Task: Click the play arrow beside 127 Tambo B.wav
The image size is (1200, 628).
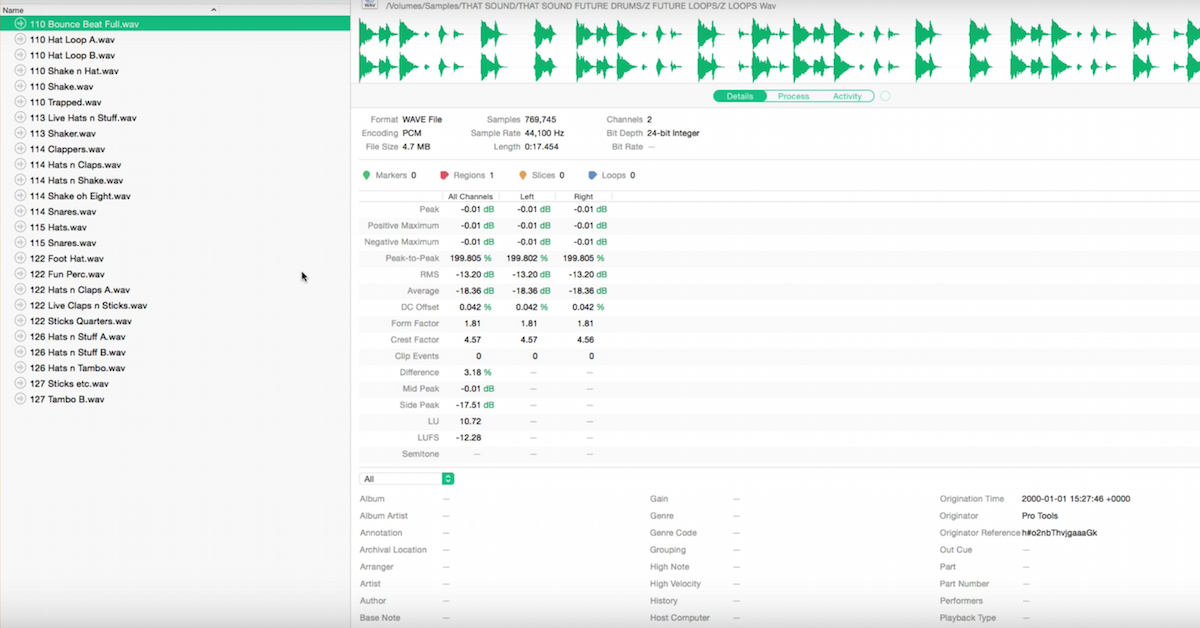Action: 22,398
